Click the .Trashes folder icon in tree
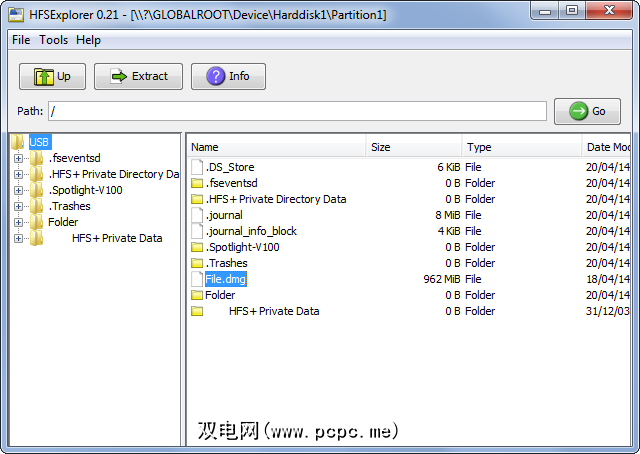The height and width of the screenshot is (454, 640). pyautogui.click(x=36, y=206)
